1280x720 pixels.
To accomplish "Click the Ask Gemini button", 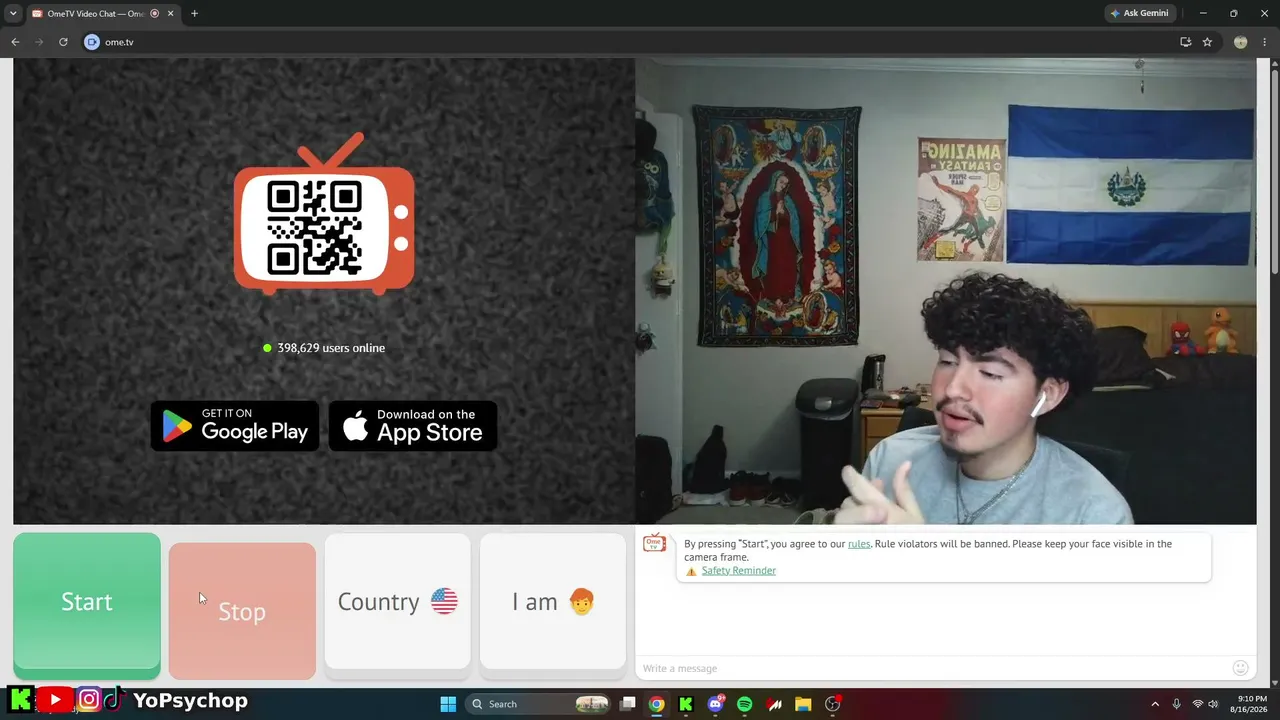I will [x=1140, y=13].
